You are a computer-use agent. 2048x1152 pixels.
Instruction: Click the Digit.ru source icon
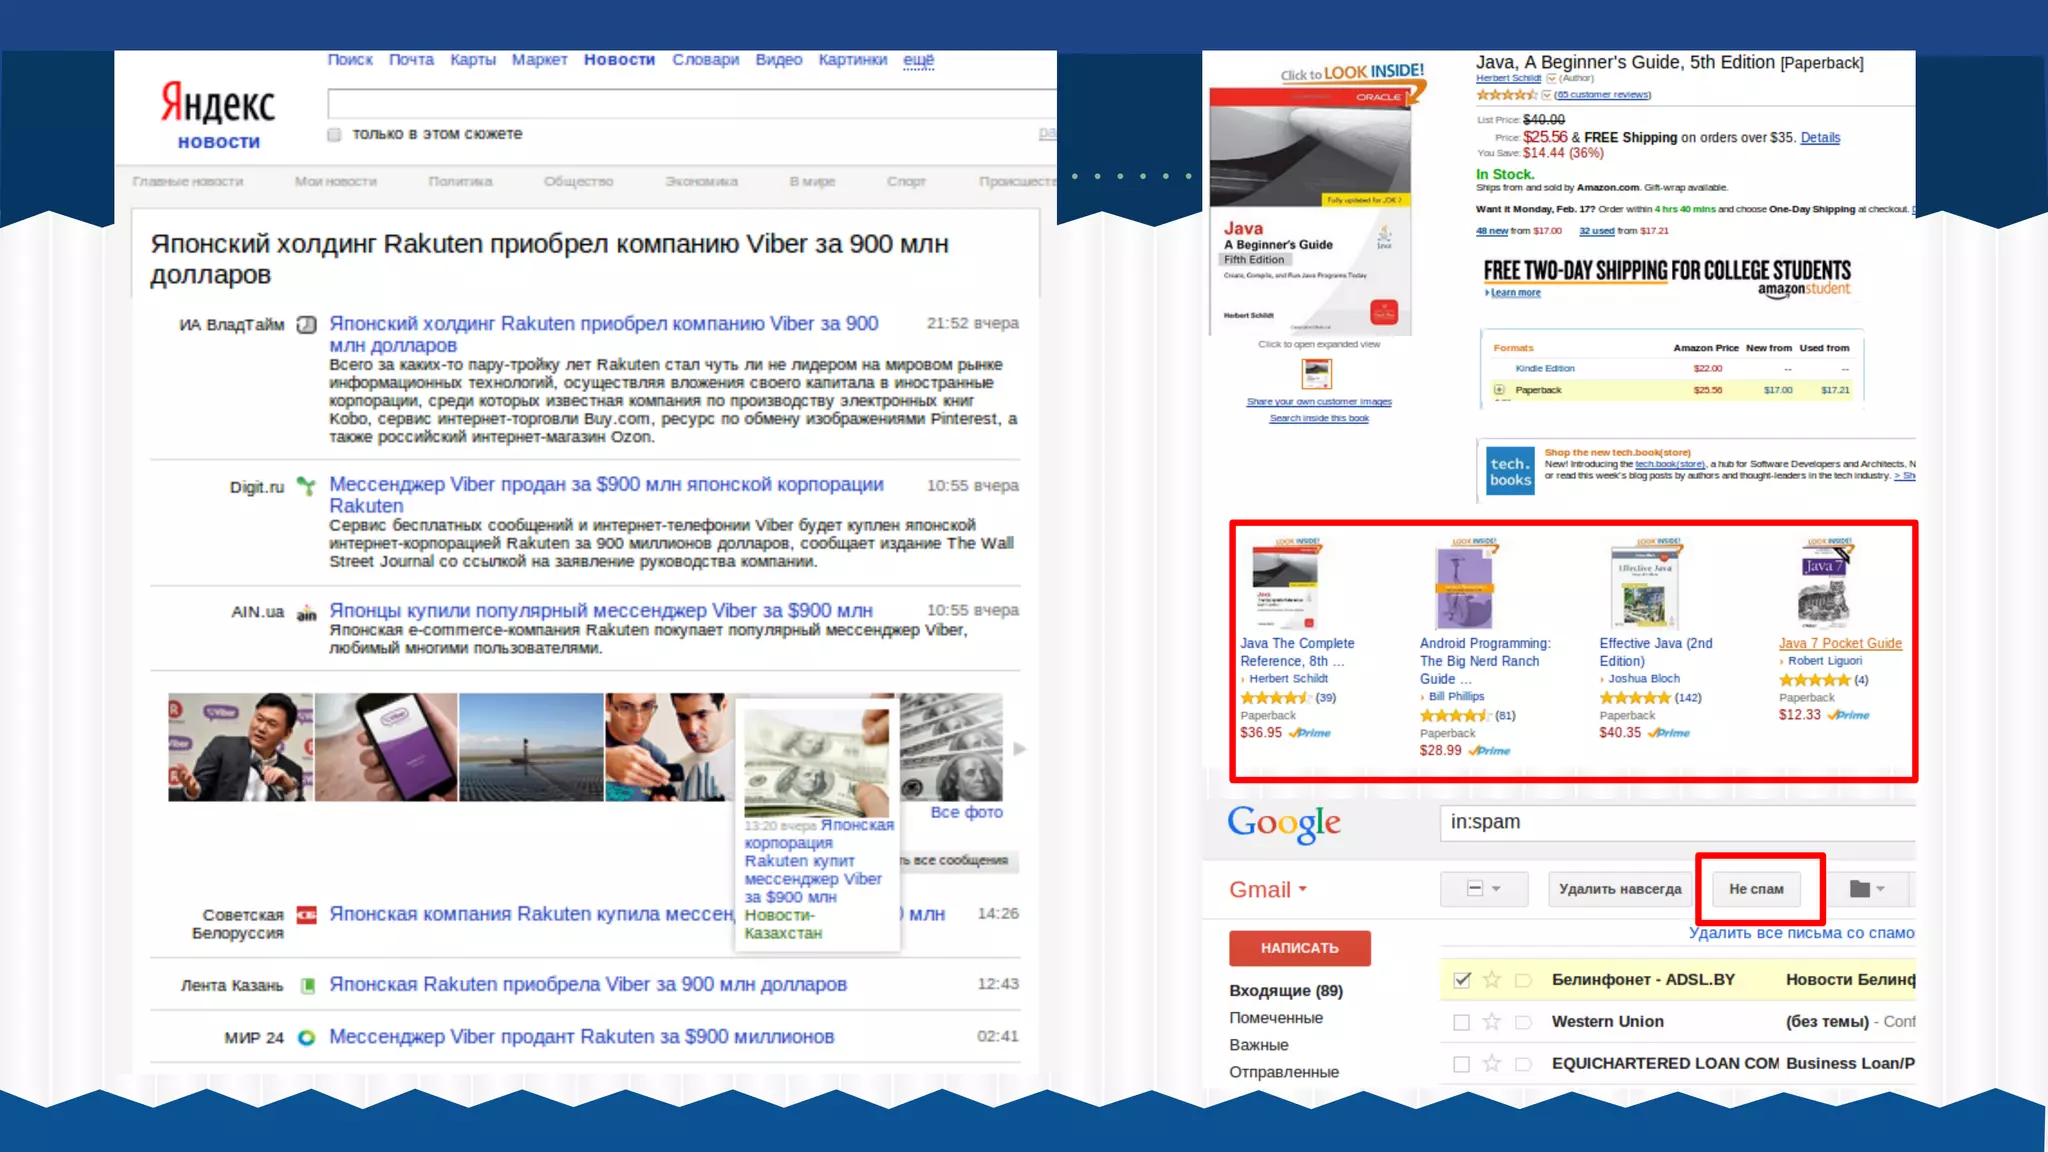(x=306, y=487)
